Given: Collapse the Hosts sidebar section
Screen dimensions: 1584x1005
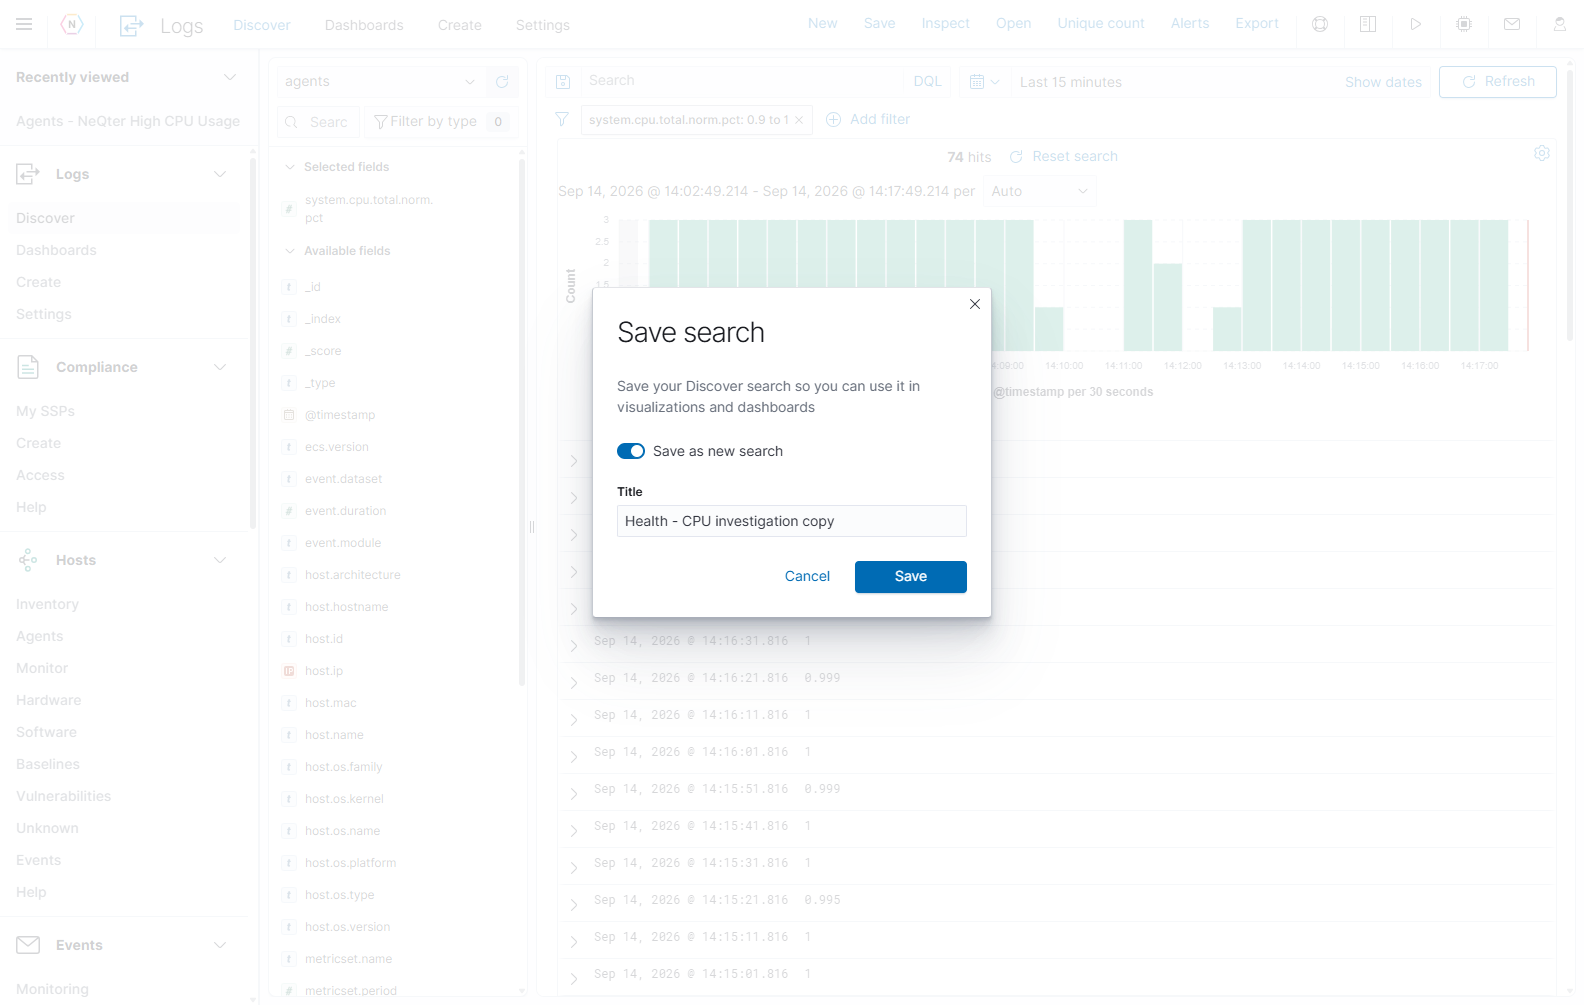Looking at the screenshot, I should (x=220, y=560).
